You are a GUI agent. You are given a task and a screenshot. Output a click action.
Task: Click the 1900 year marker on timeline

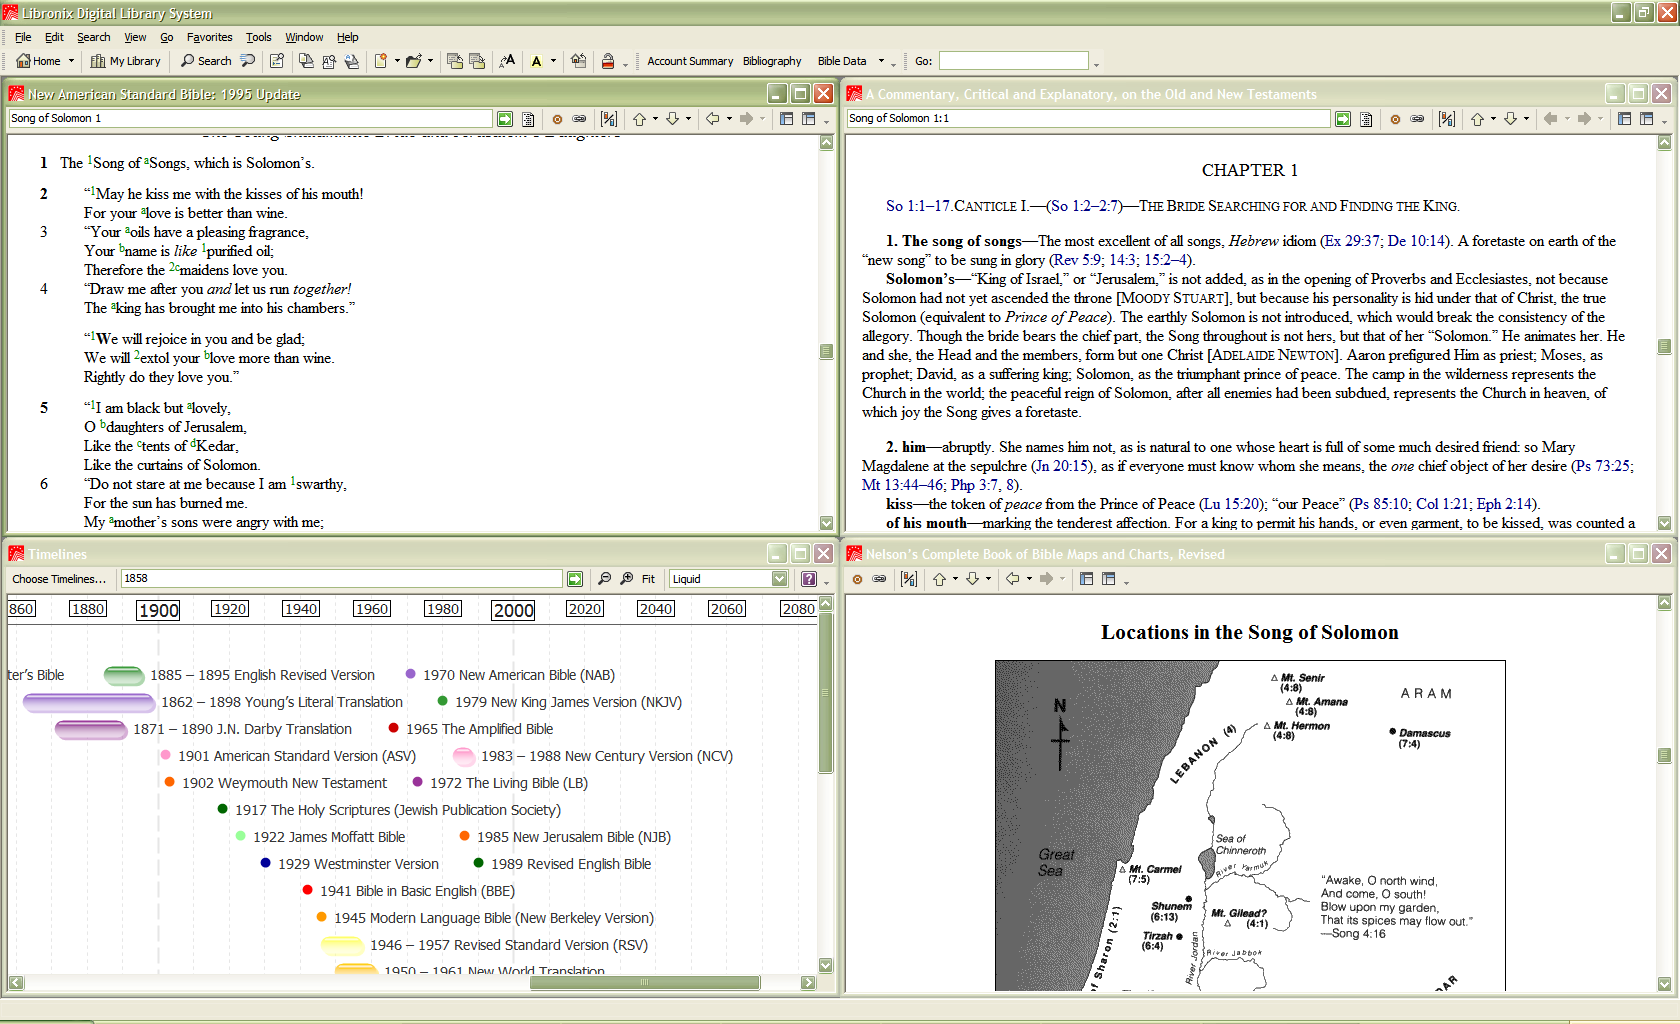(x=158, y=610)
